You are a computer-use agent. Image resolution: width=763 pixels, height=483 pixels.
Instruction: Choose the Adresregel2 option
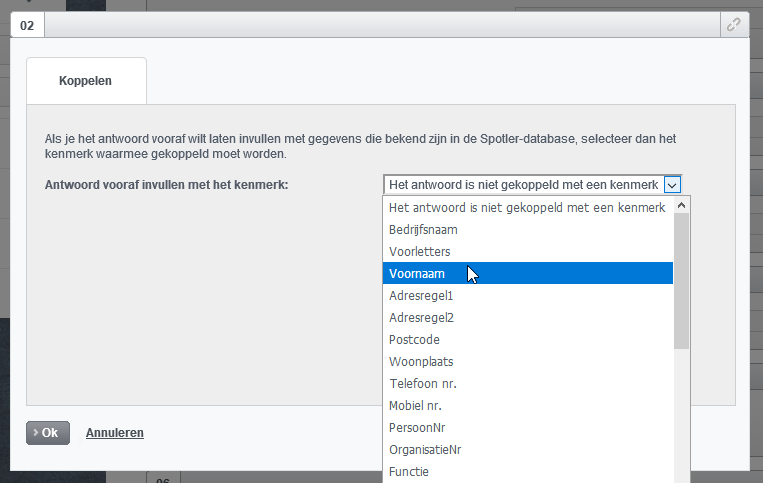(421, 317)
